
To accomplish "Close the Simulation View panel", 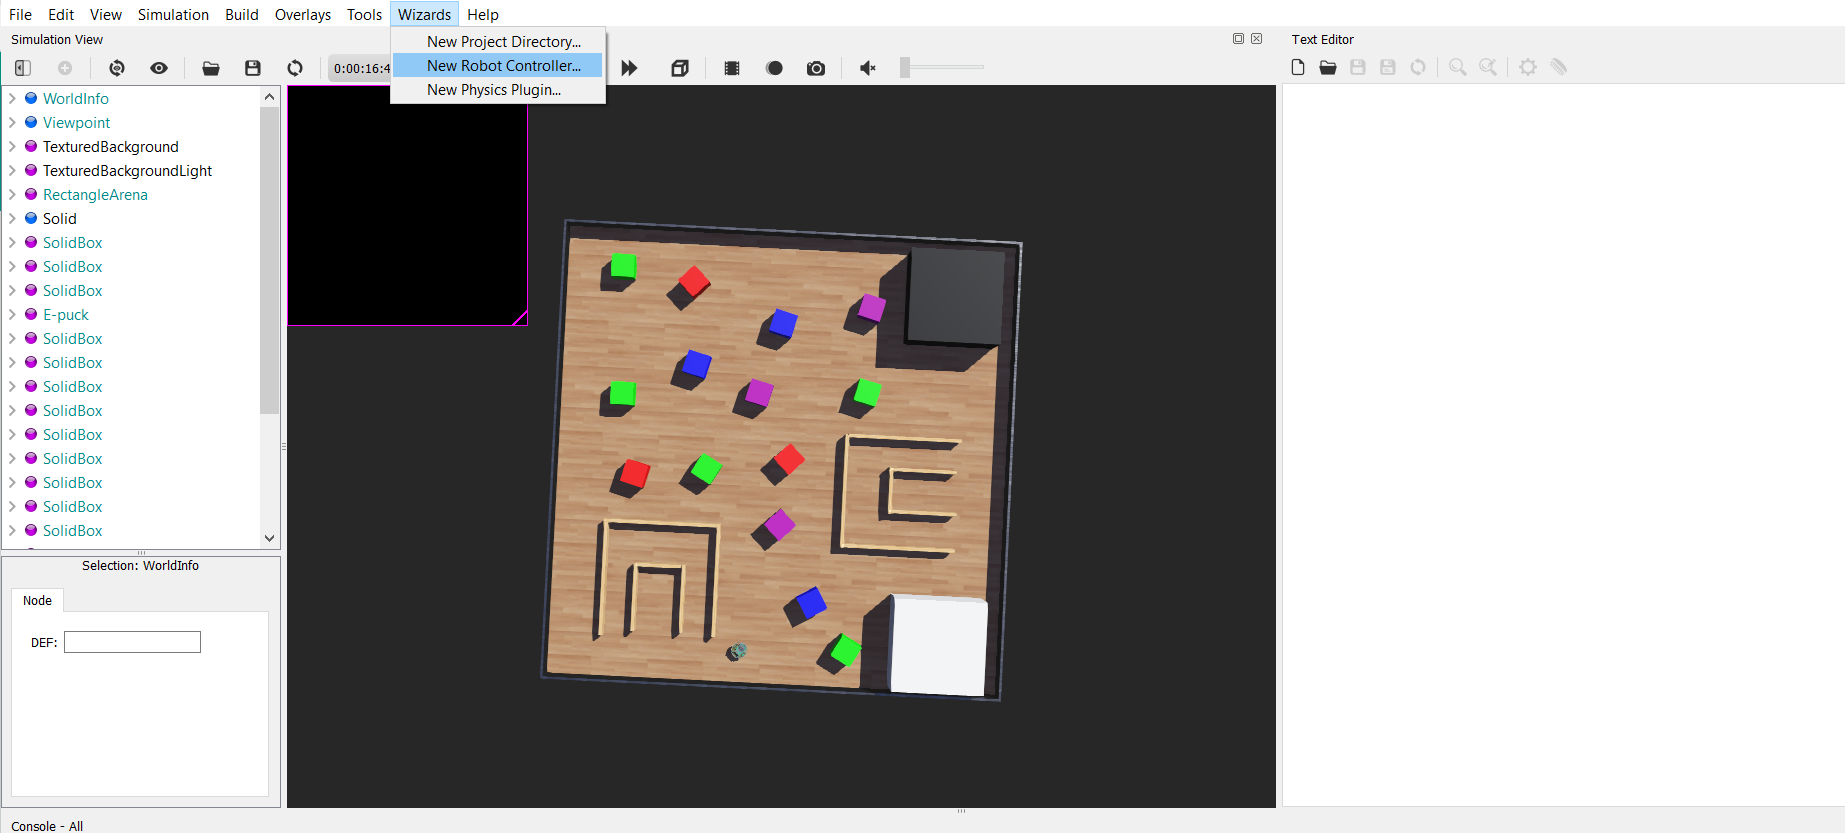I will click(1257, 39).
